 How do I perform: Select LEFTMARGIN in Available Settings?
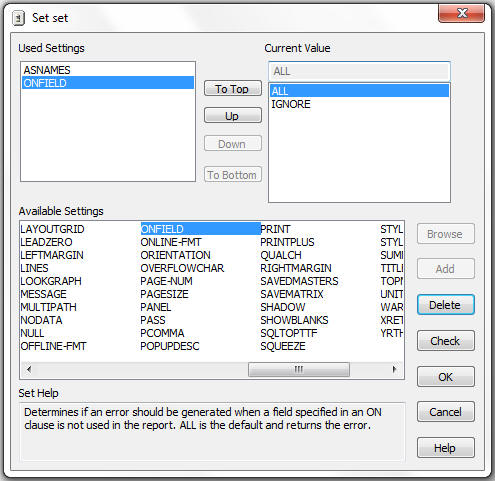click(x=52, y=255)
